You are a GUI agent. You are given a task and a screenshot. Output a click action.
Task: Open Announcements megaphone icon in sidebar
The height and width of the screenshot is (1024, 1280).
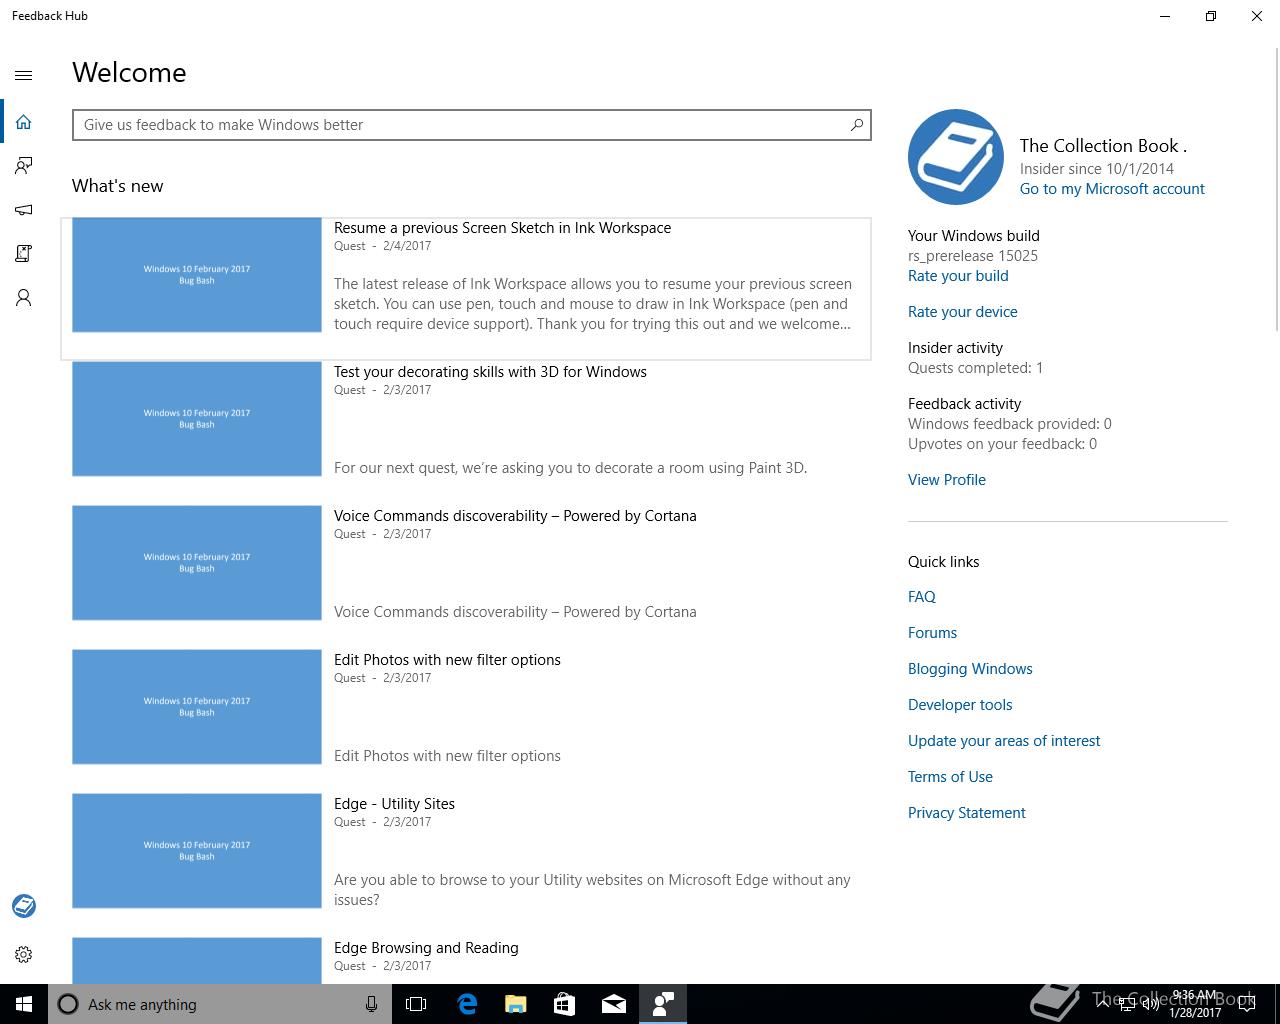pos(24,210)
